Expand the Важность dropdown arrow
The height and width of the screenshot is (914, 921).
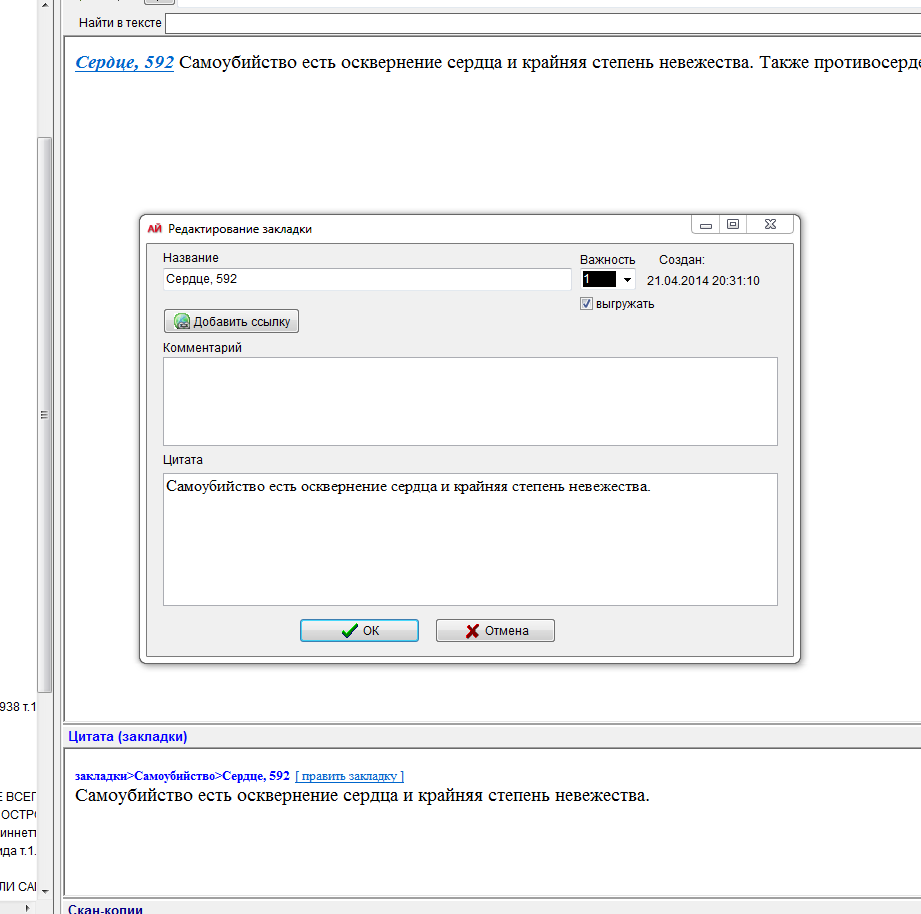pos(627,281)
